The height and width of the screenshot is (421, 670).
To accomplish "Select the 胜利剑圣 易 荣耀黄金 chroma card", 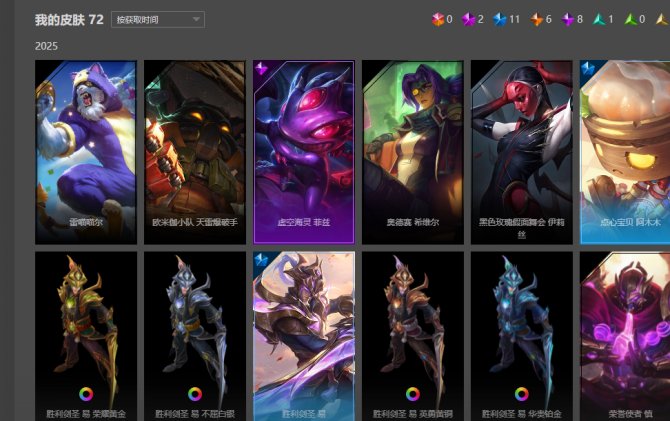I will [86, 336].
